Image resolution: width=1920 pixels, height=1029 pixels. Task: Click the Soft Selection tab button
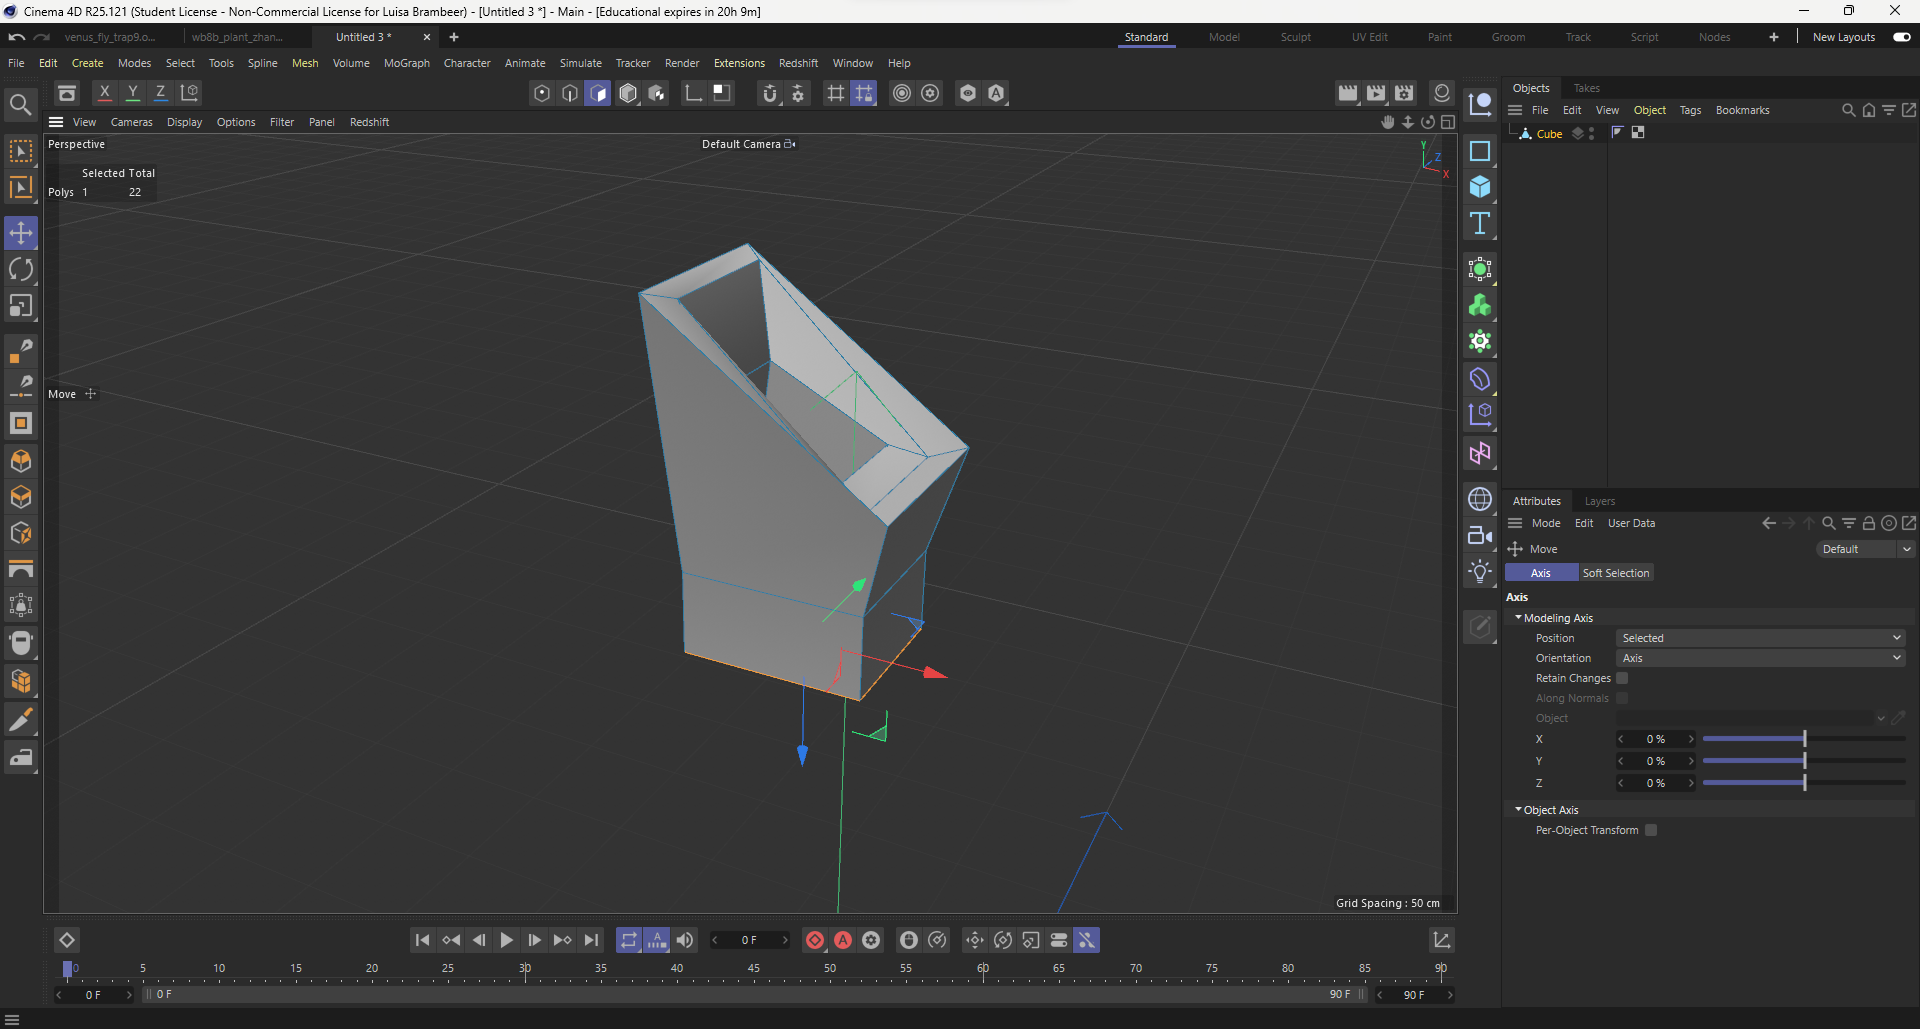click(1616, 573)
